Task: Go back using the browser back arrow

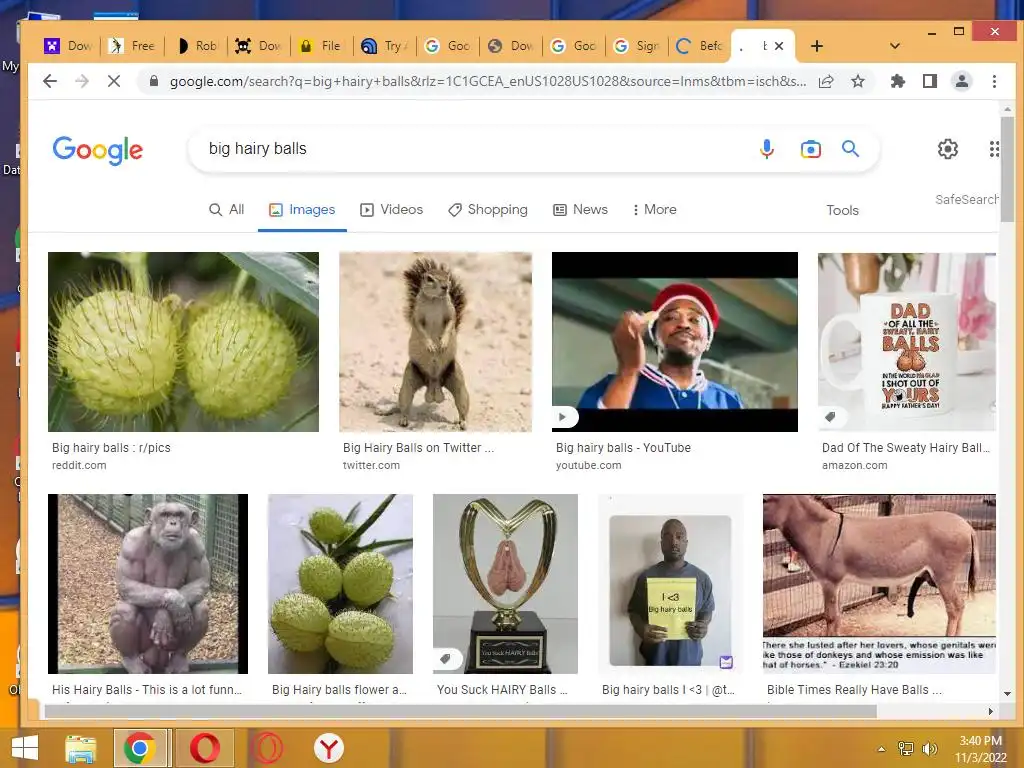Action: 50,81
